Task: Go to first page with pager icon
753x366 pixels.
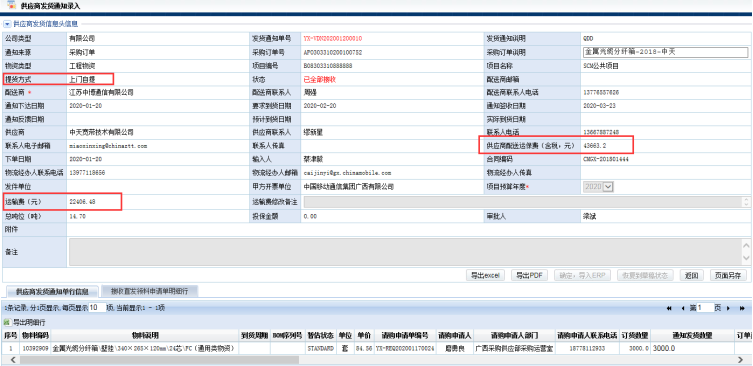Action: pyautogui.click(x=669, y=308)
